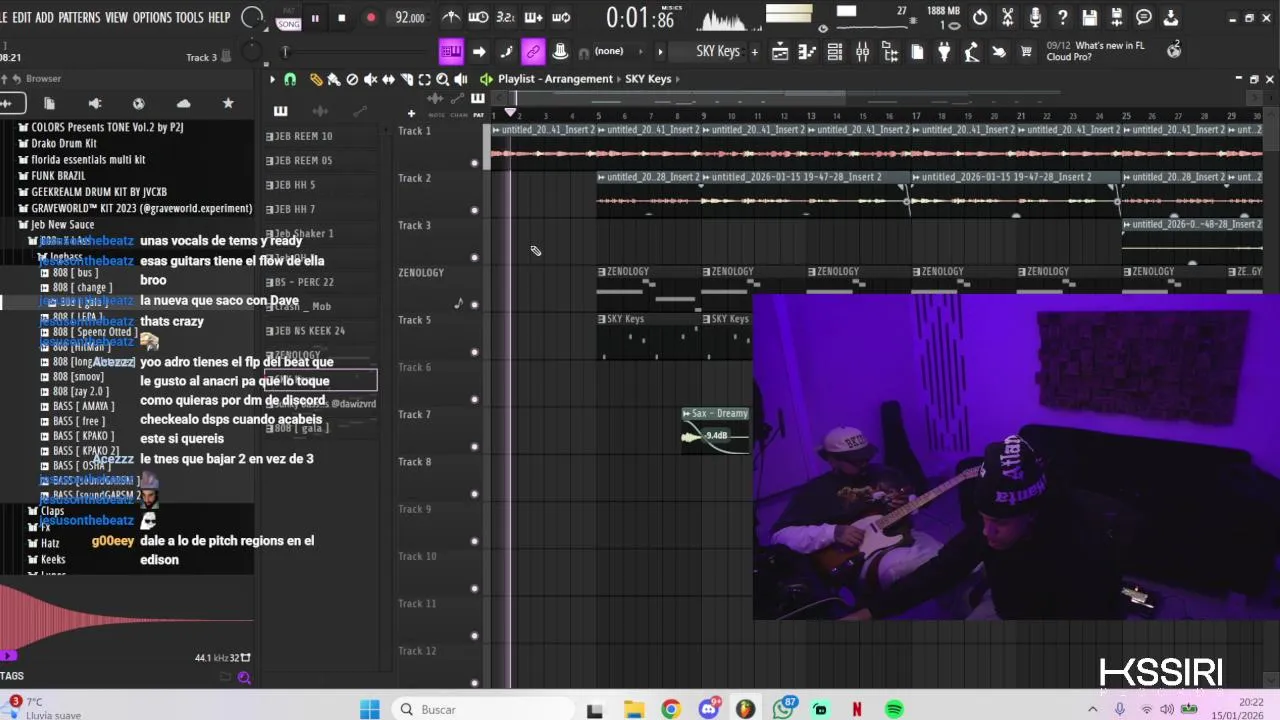Toggle typing keyboard to piano icon
This screenshot has width=1280, height=720.
451,52
